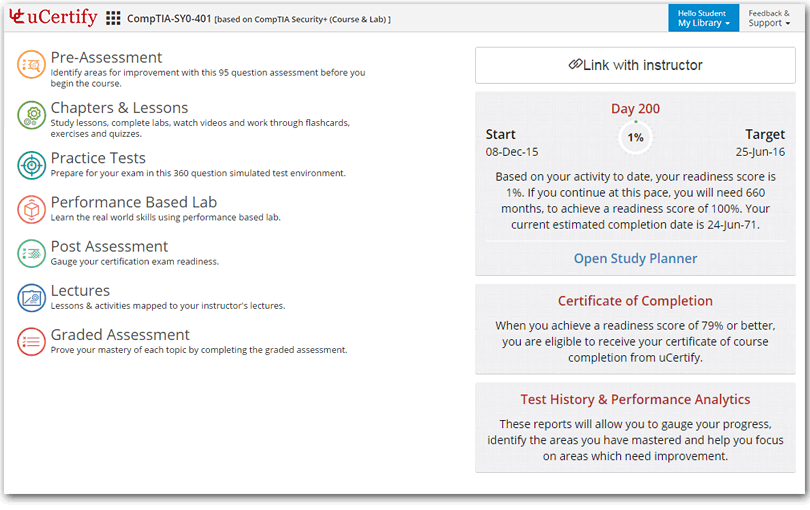Image resolution: width=810 pixels, height=510 pixels.
Task: Expand the Feedback & Support menu
Action: tap(769, 18)
